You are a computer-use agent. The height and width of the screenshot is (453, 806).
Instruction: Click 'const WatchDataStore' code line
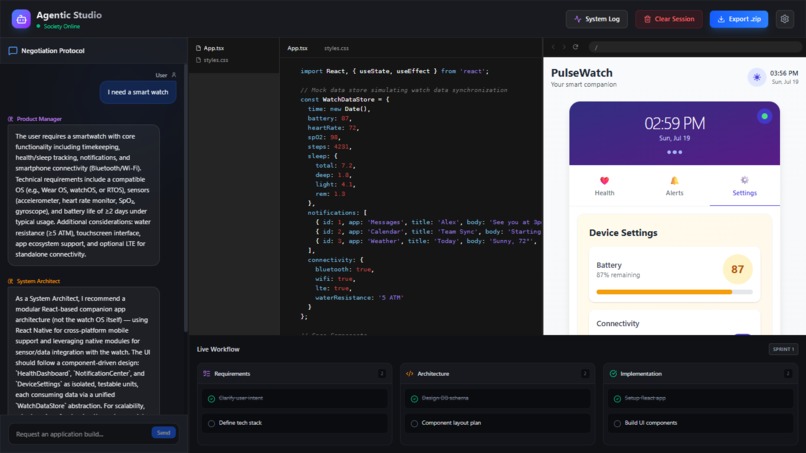pyautogui.click(x=344, y=99)
